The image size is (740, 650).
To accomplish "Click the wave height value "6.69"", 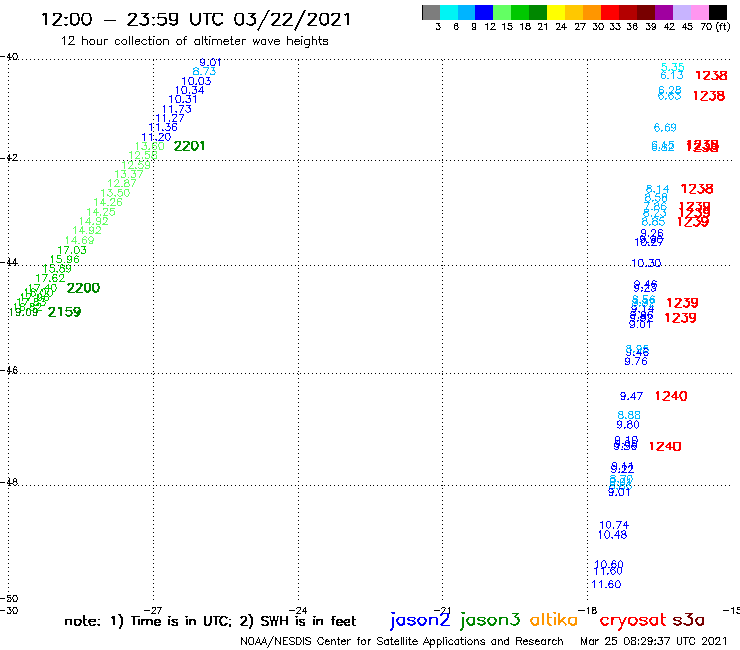I will (665, 127).
